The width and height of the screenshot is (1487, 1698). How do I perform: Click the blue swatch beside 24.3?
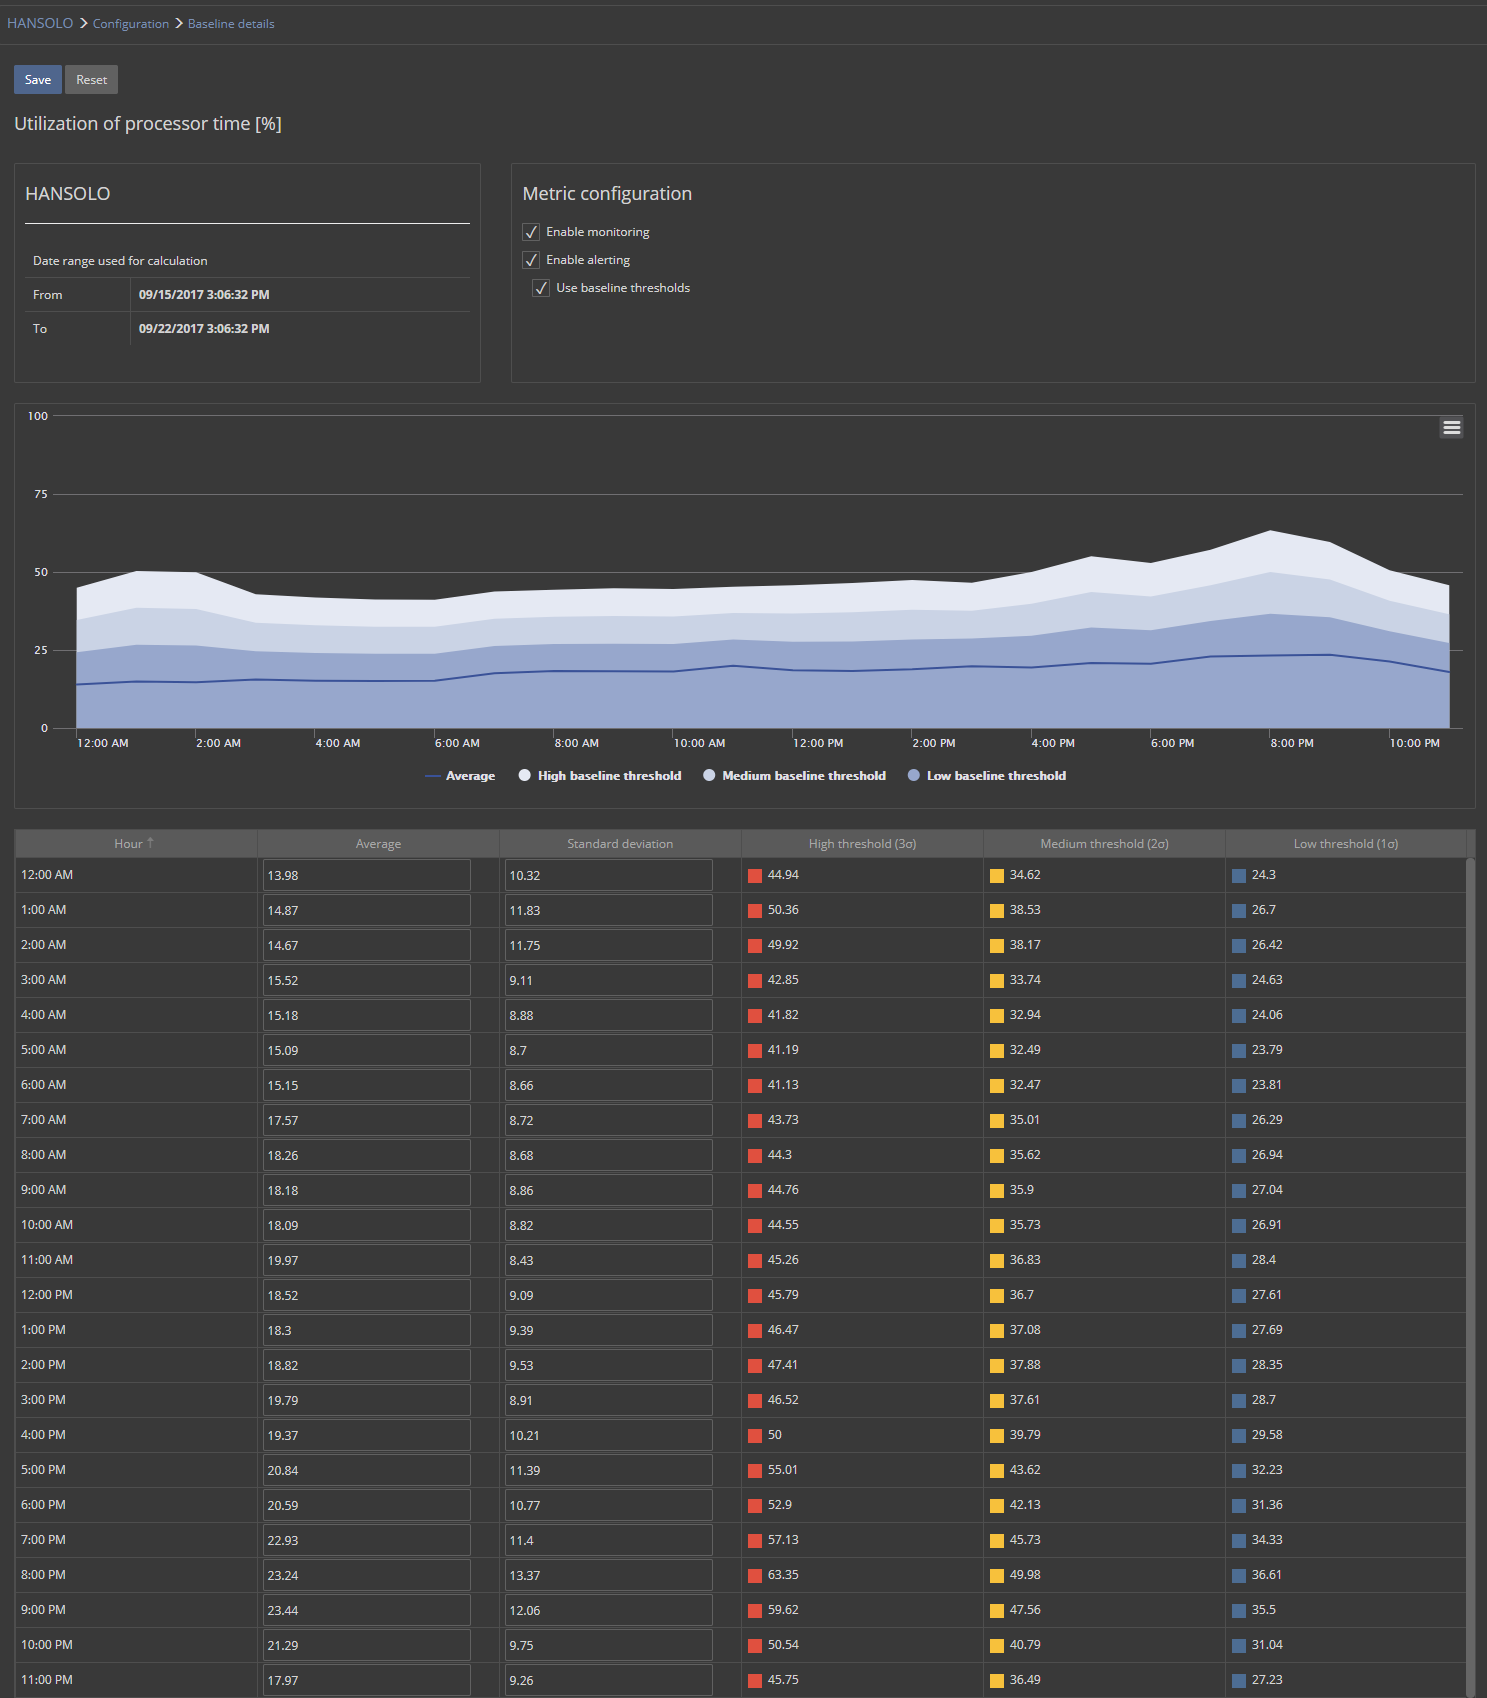1239,876
